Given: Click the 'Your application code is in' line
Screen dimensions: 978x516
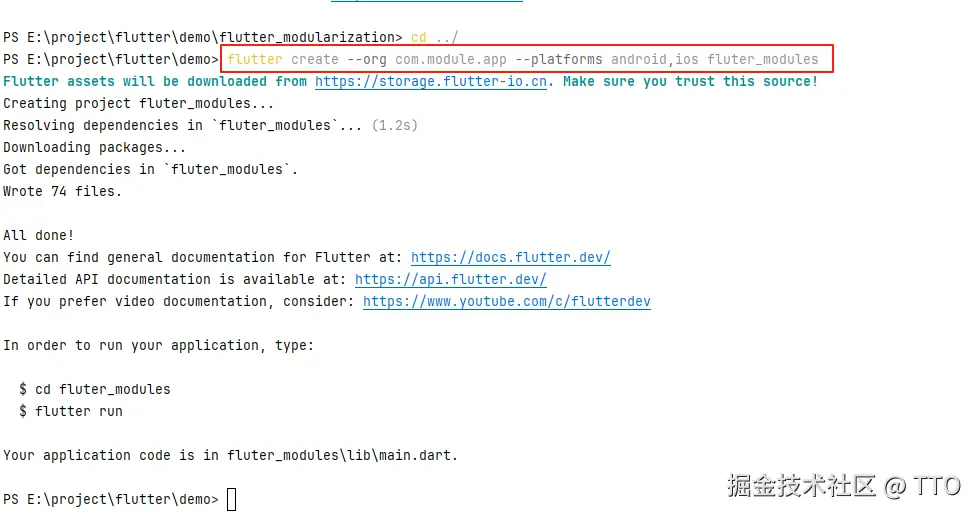Looking at the screenshot, I should (x=230, y=455).
